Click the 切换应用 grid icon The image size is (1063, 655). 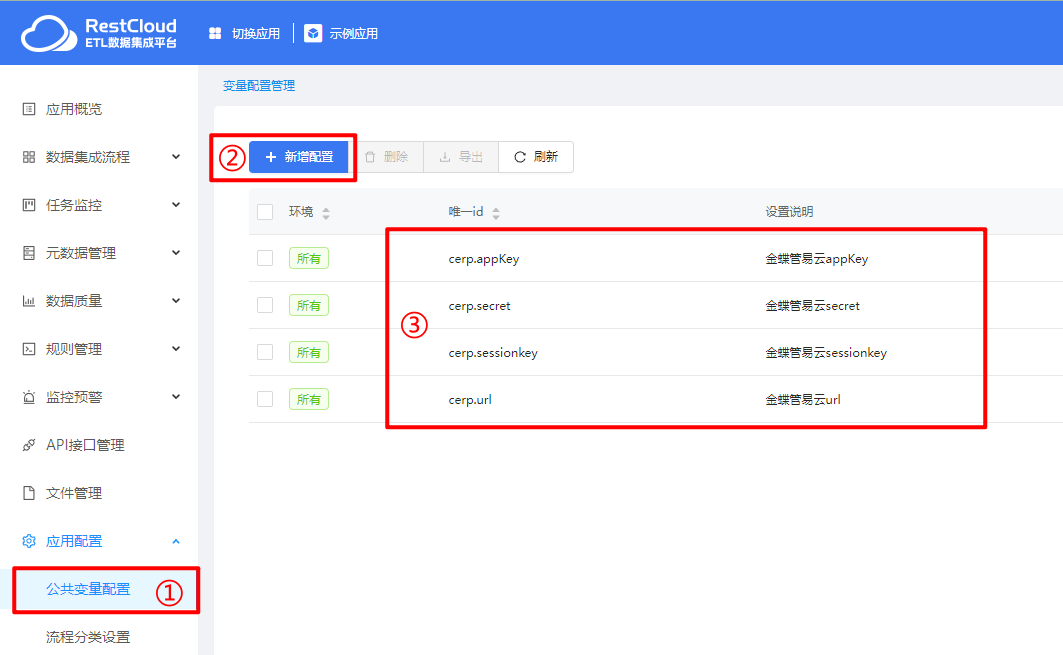[x=215, y=33]
